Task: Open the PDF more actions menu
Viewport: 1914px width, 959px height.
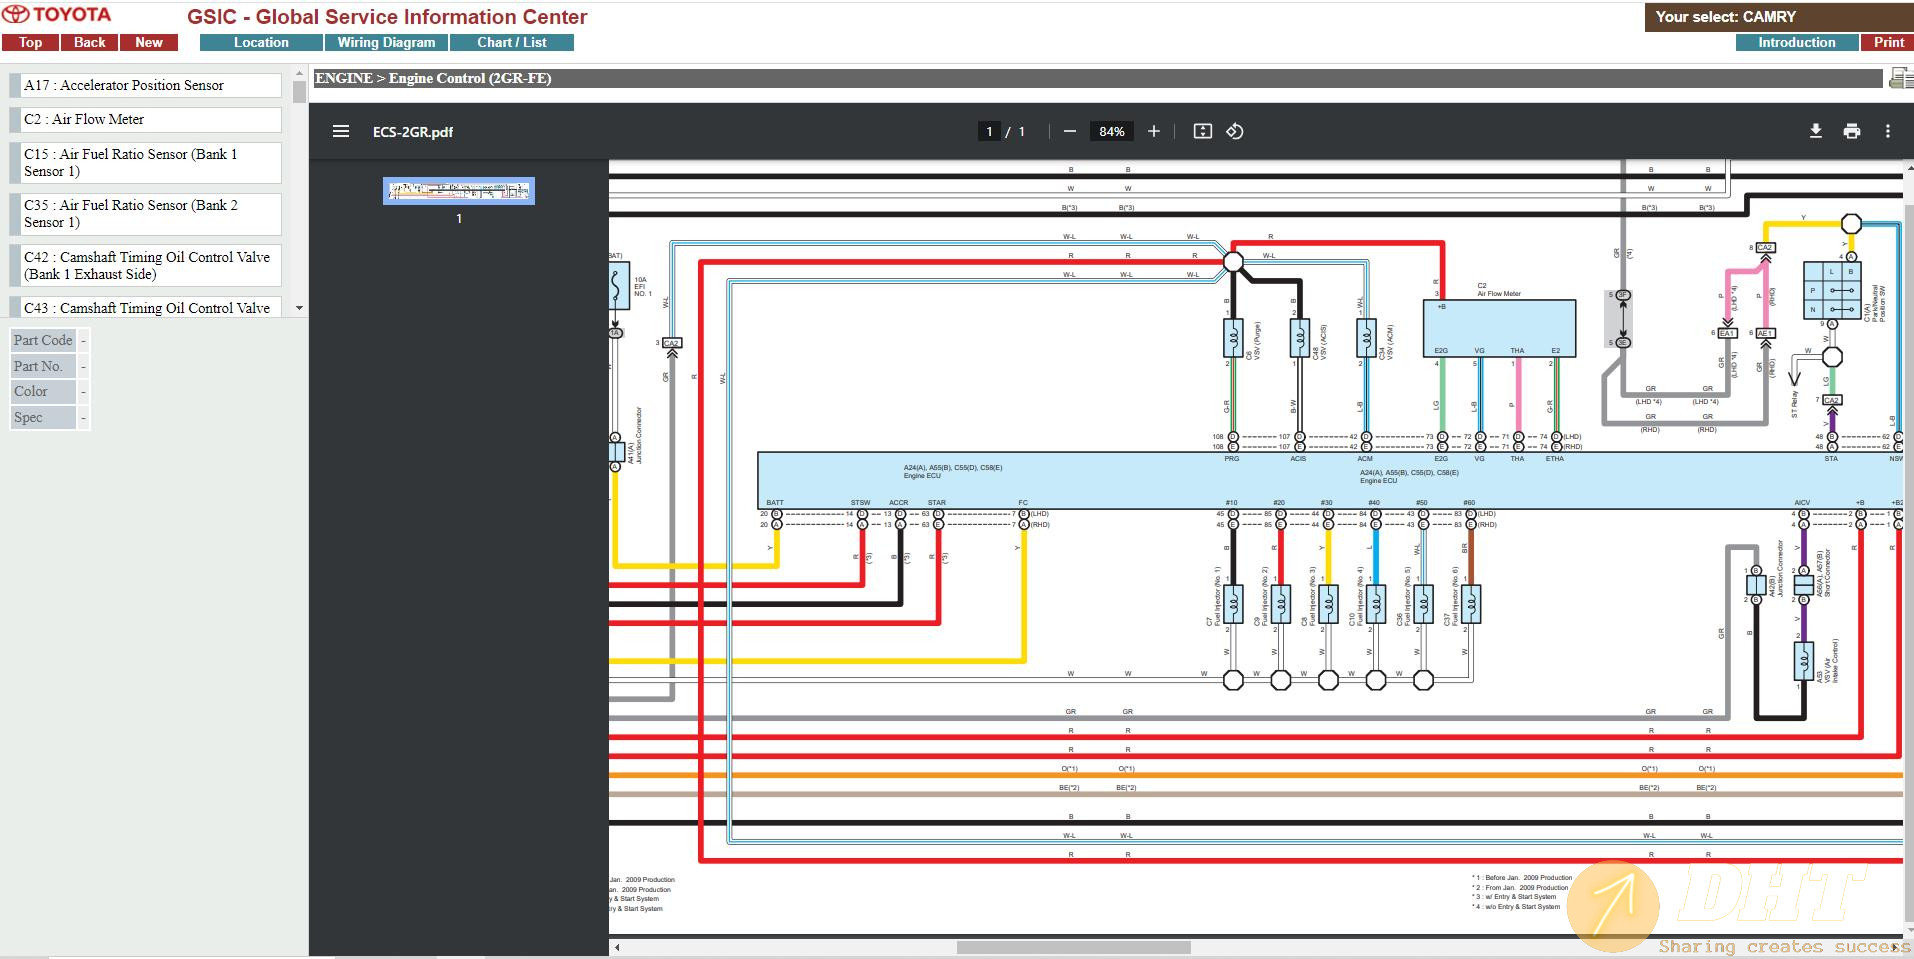Action: click(x=1888, y=131)
